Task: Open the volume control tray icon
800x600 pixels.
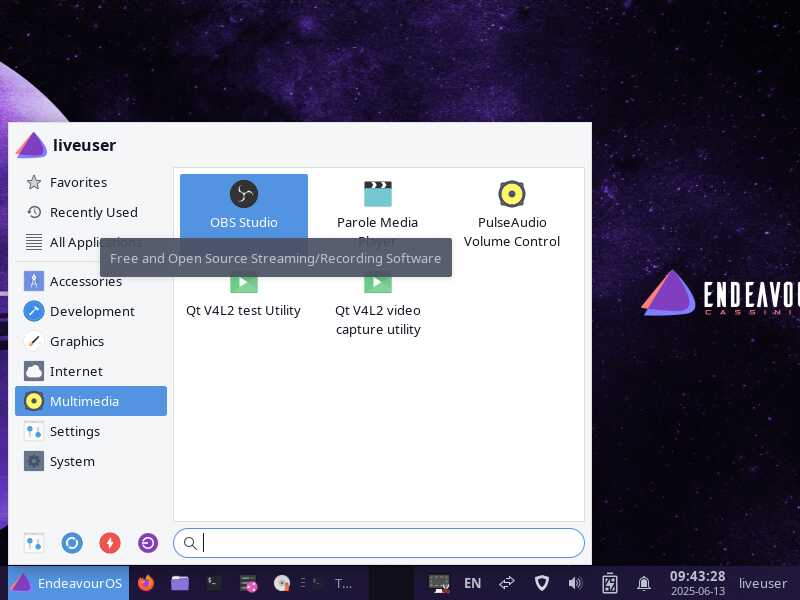Action: (x=575, y=583)
